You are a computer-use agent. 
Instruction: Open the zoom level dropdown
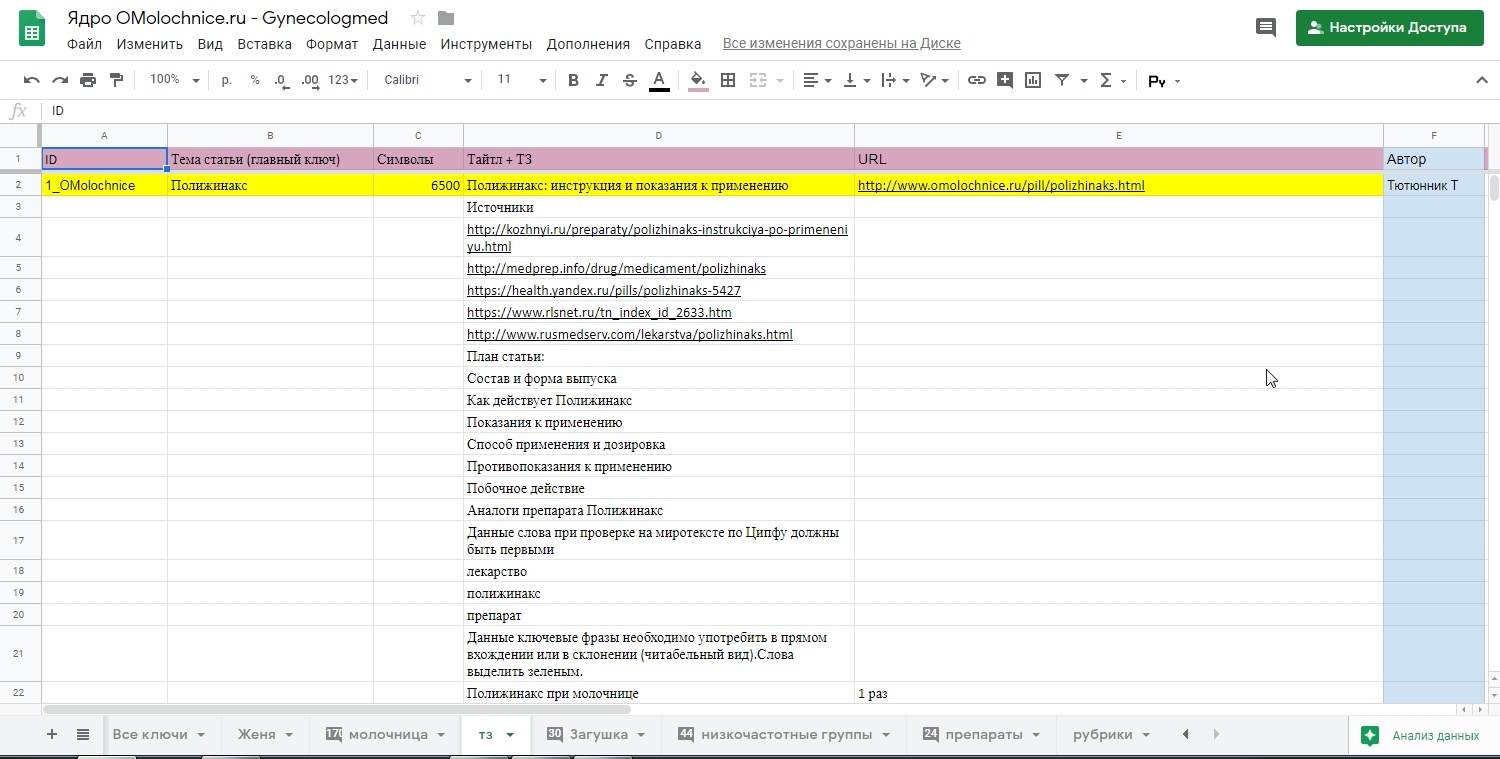click(175, 80)
